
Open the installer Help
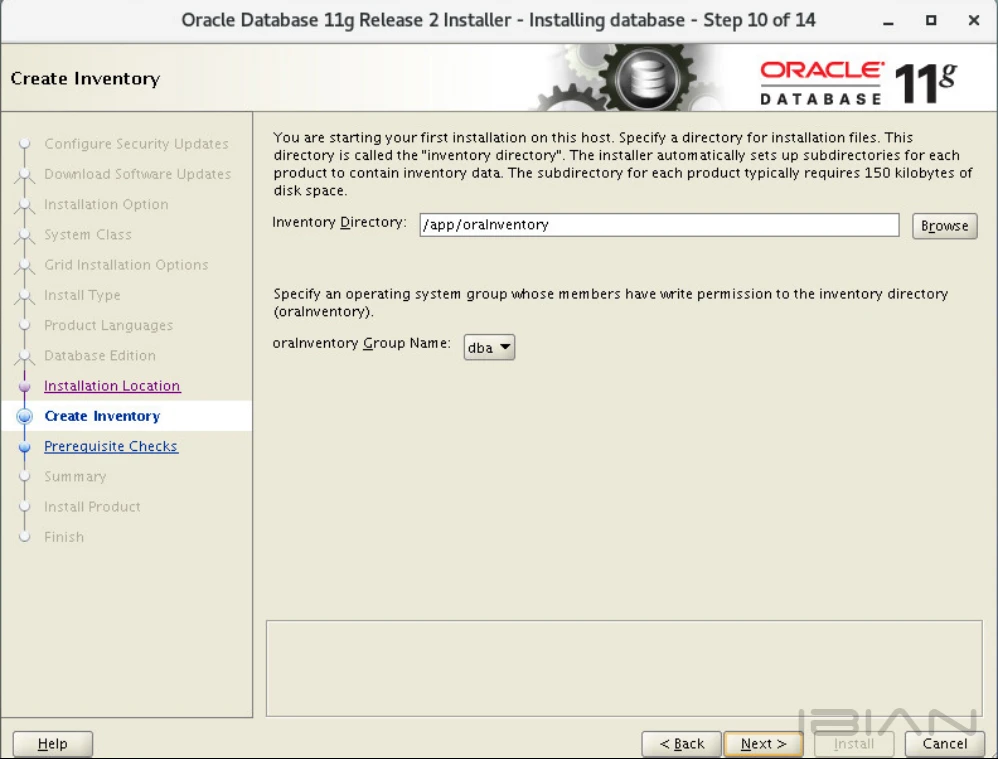52,744
